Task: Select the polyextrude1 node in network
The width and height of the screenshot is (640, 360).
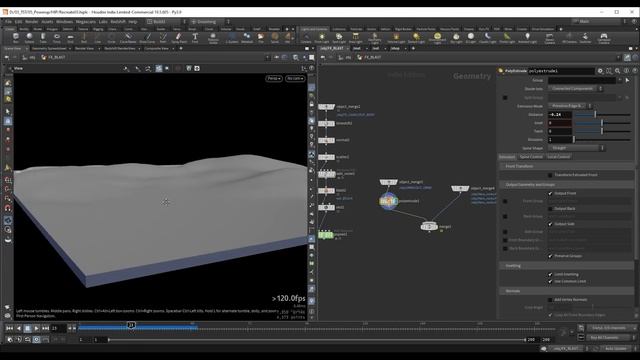Action: 389,201
